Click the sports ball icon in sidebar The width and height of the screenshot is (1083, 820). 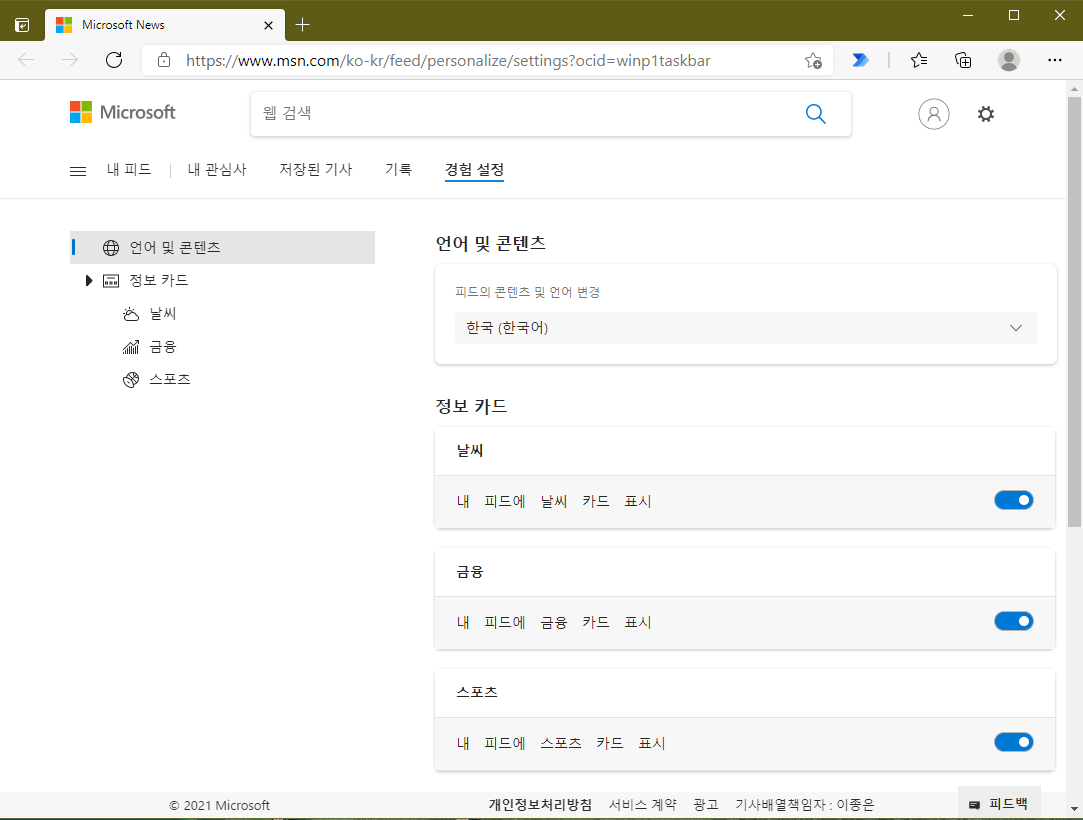coord(131,380)
